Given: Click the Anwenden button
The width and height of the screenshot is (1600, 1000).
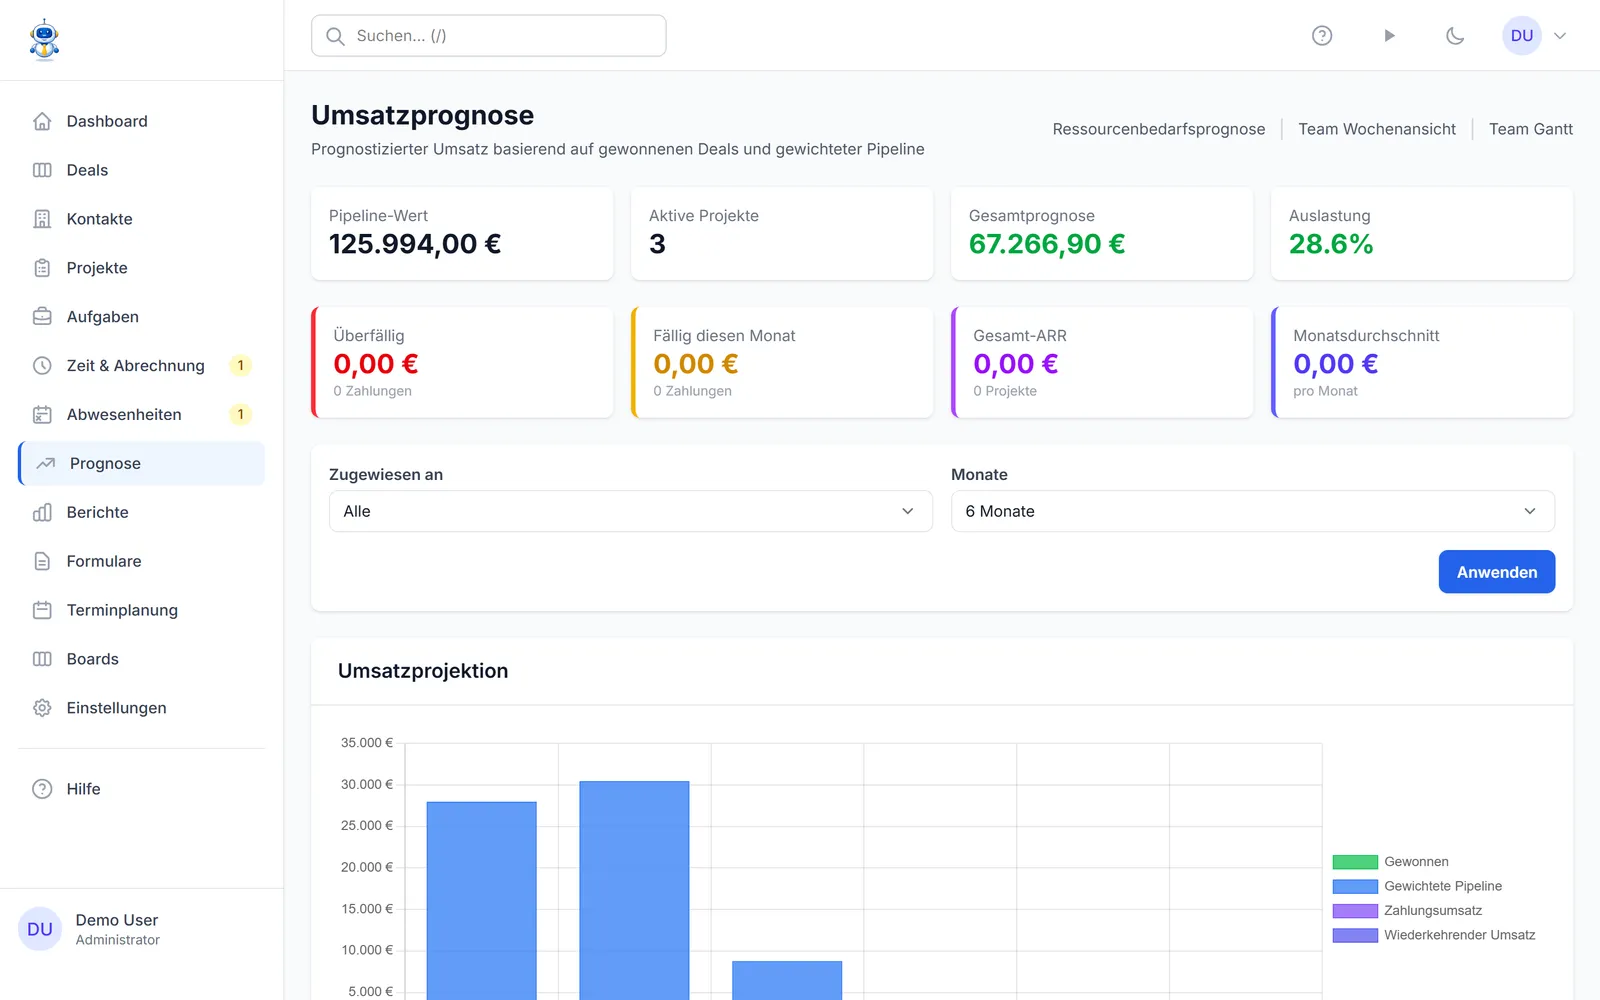Looking at the screenshot, I should pos(1497,572).
